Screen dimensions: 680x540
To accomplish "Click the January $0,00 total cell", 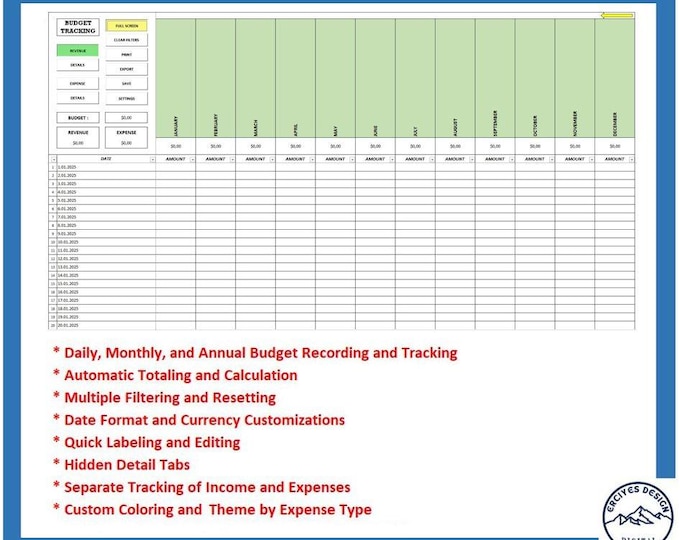I will coord(176,146).
